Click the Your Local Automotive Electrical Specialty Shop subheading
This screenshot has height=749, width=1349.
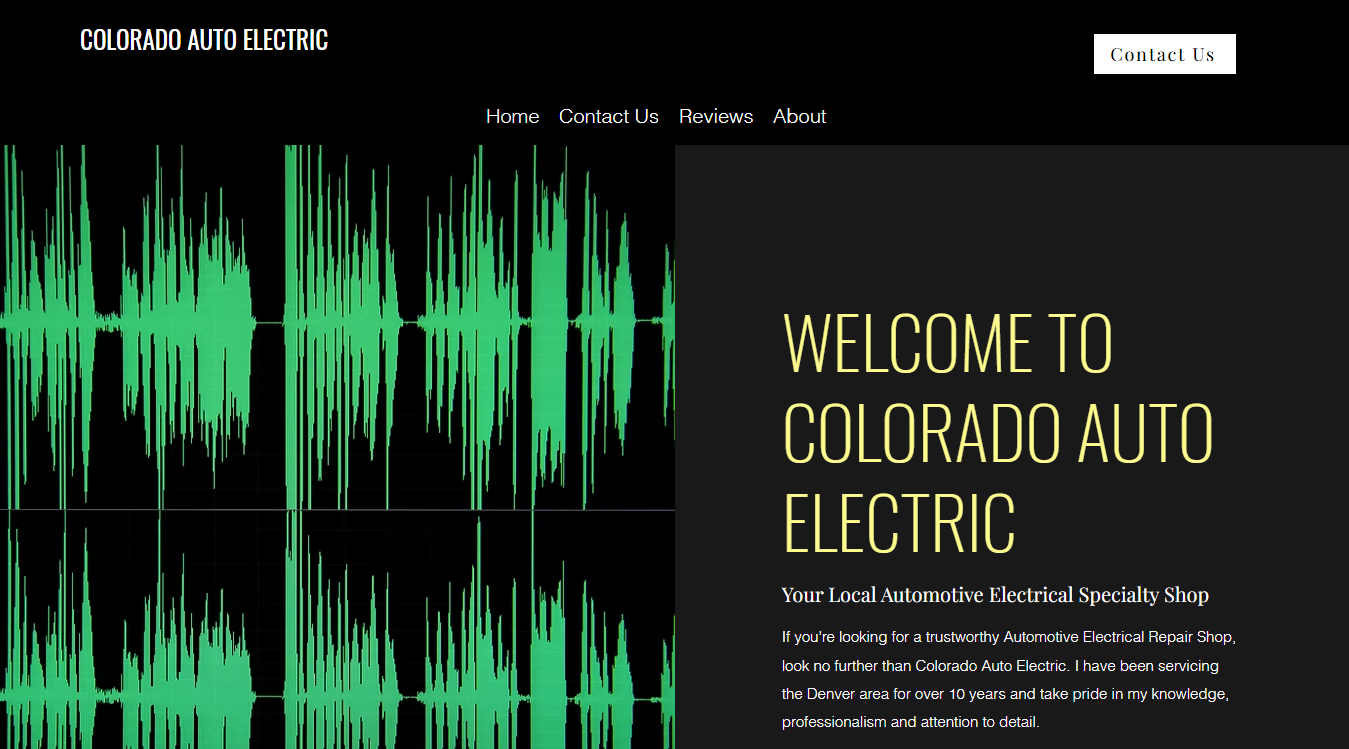point(995,595)
